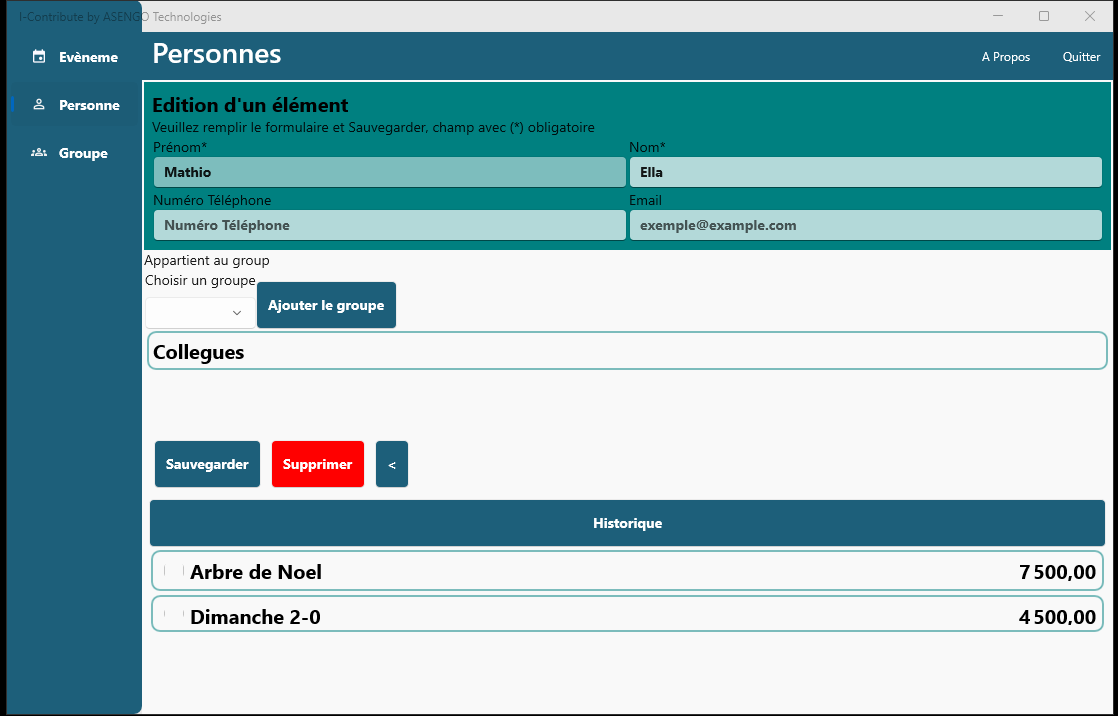The height and width of the screenshot is (716, 1118).
Task: Open the A Propos menu item
Action: click(1005, 57)
